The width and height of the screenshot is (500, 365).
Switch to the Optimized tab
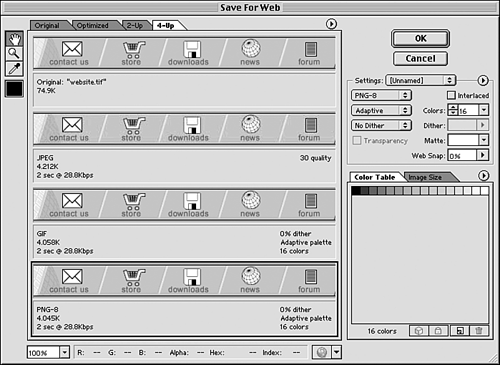[93, 26]
